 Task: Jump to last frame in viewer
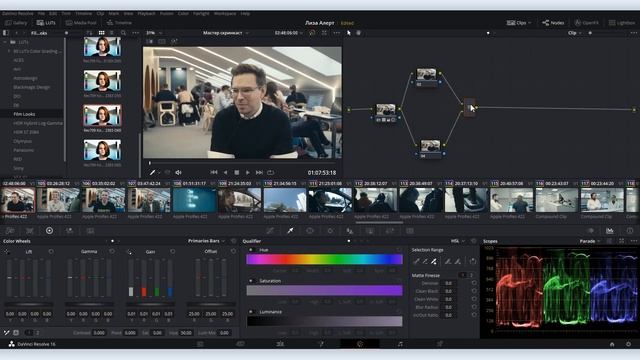click(x=259, y=173)
